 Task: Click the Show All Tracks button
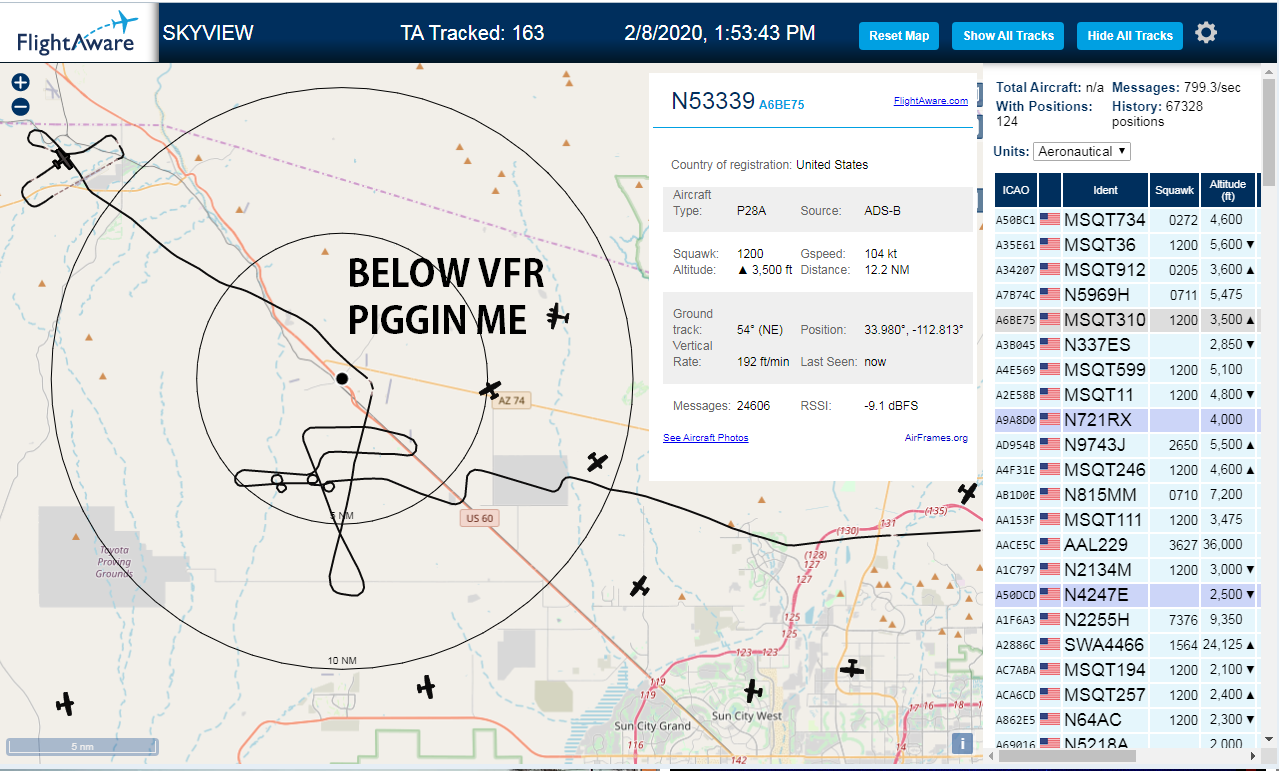coord(1008,36)
